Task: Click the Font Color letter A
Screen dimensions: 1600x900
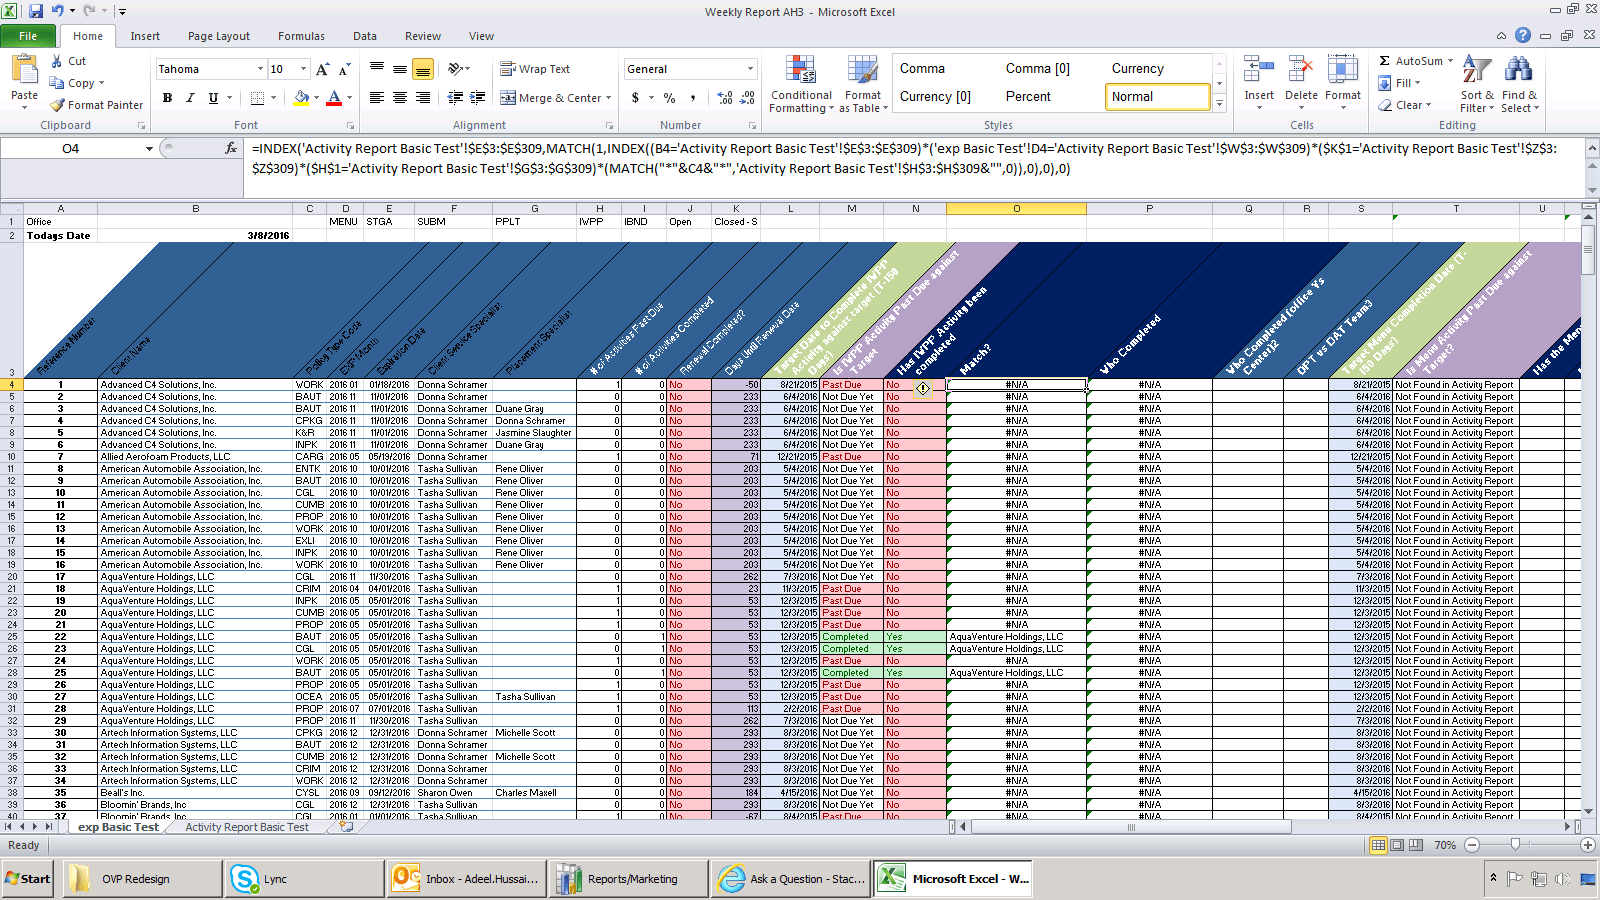Action: click(x=334, y=98)
